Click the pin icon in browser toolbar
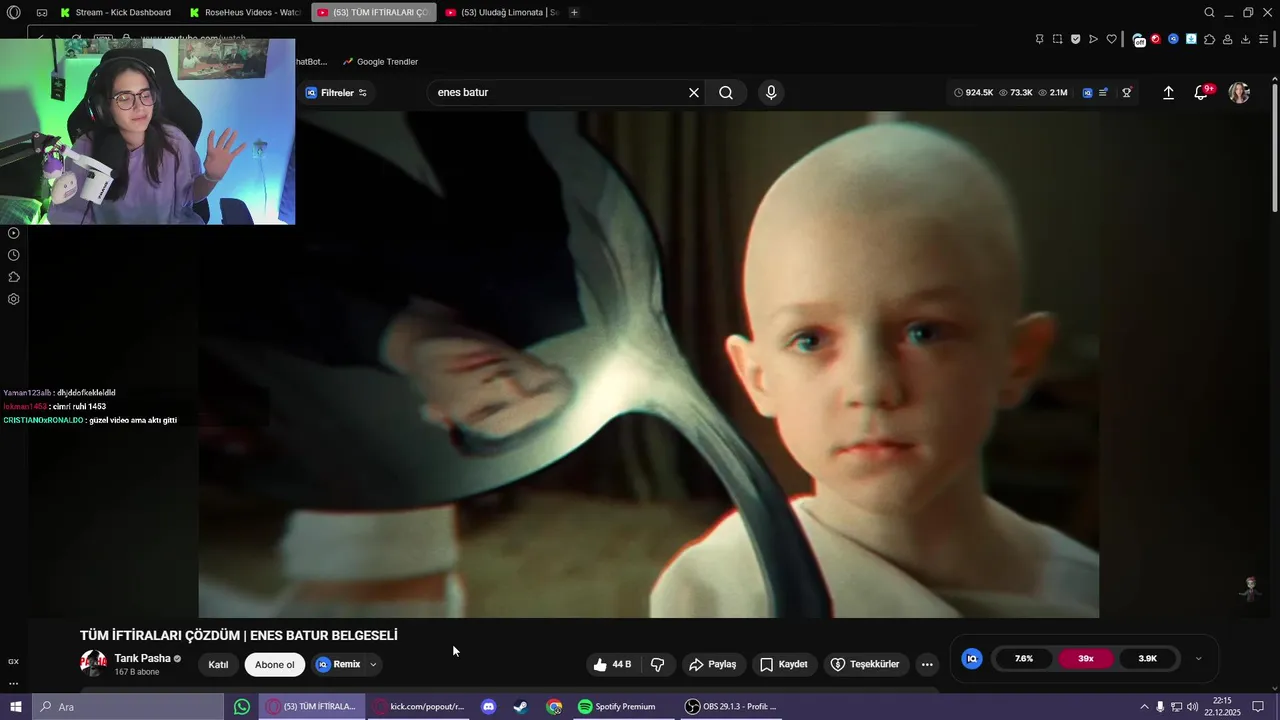1280x720 pixels. (x=1039, y=39)
